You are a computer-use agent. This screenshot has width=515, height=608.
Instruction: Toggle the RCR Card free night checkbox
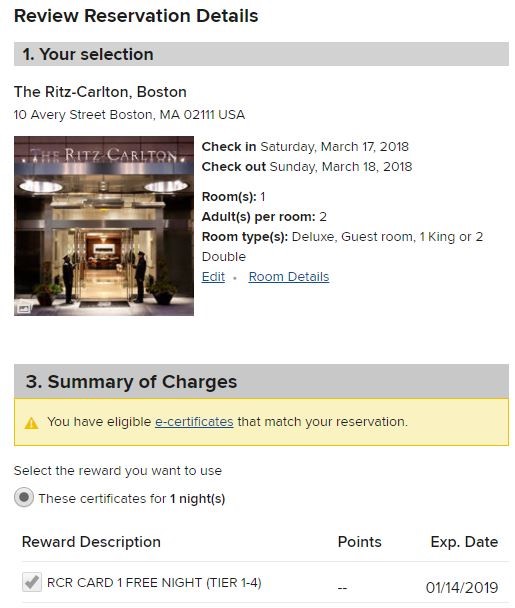(x=32, y=582)
